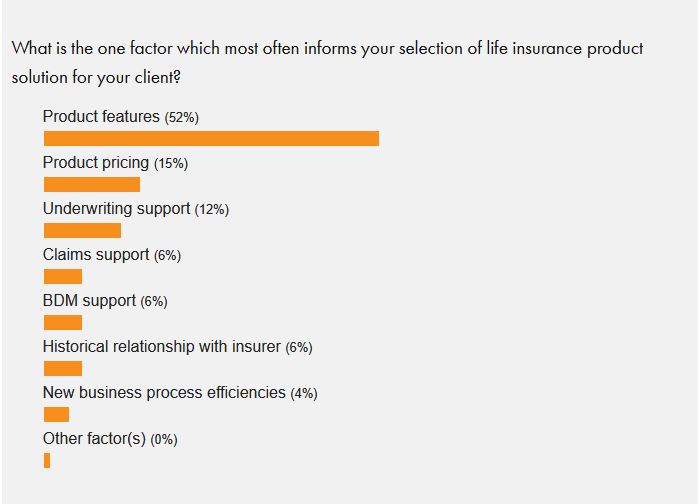Viewport: 700px width, 504px height.
Task: Click the Underwriting support orange bar
Action: coord(82,230)
